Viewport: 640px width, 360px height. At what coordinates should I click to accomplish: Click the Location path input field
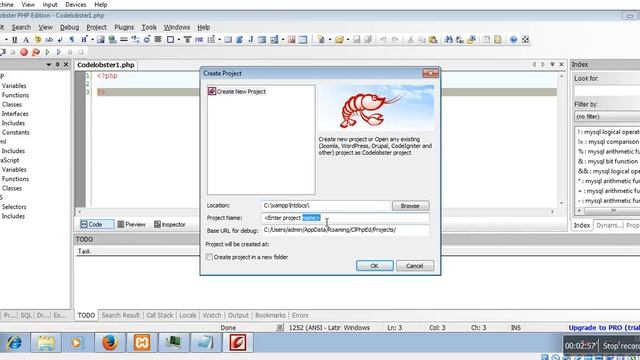click(326, 206)
